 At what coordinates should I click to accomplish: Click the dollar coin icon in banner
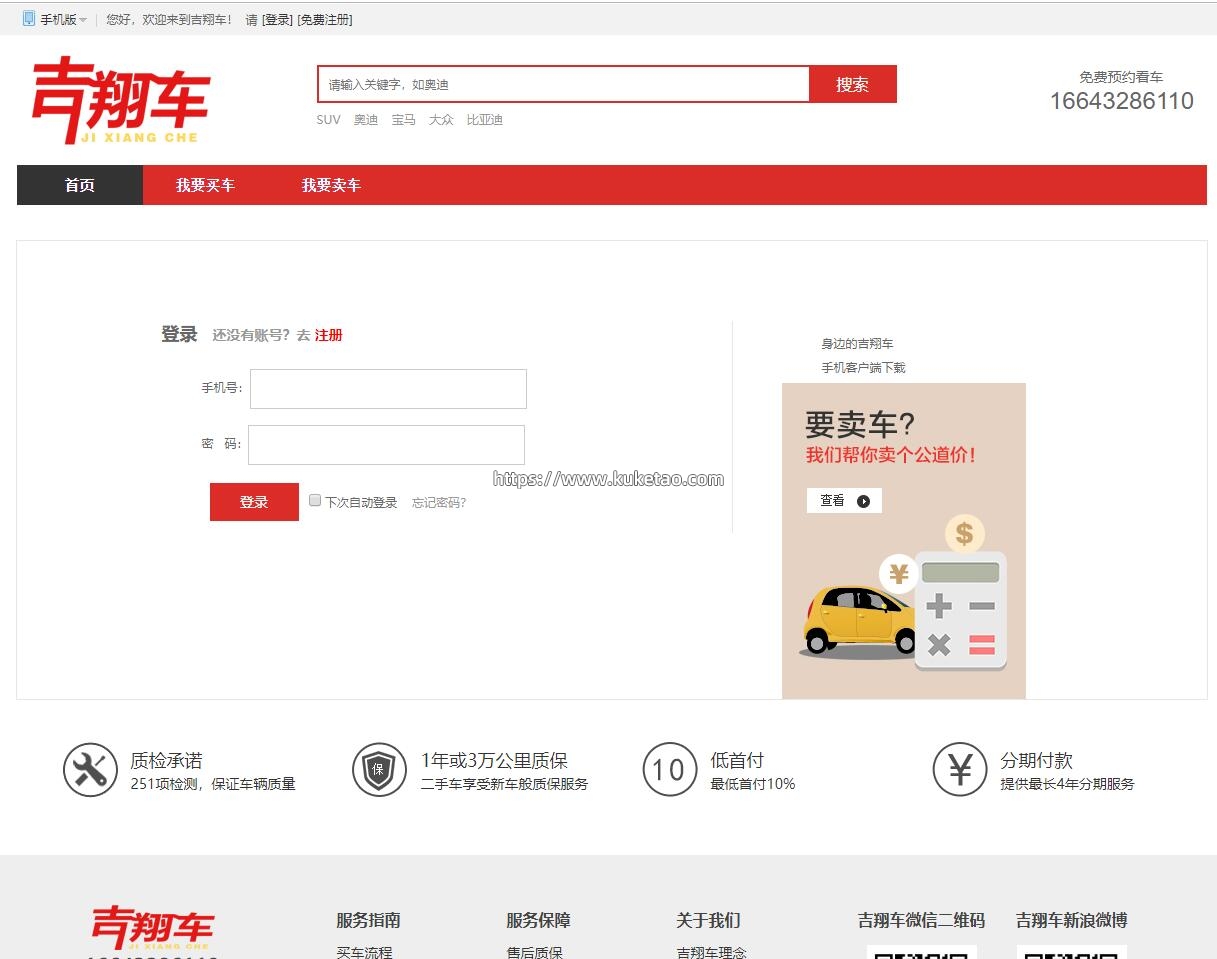tap(964, 533)
